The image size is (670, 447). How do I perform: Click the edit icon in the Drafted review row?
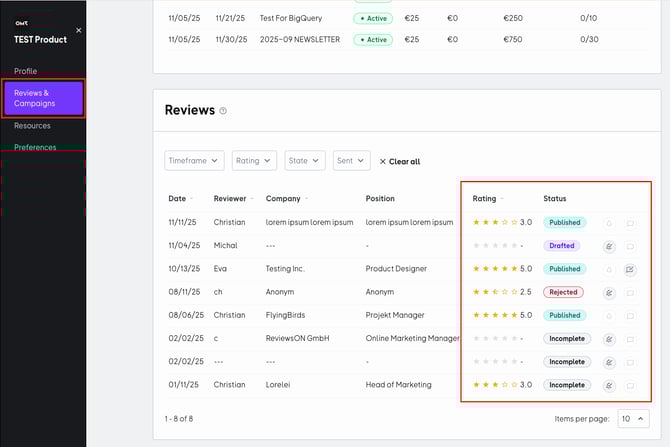[x=609, y=246]
